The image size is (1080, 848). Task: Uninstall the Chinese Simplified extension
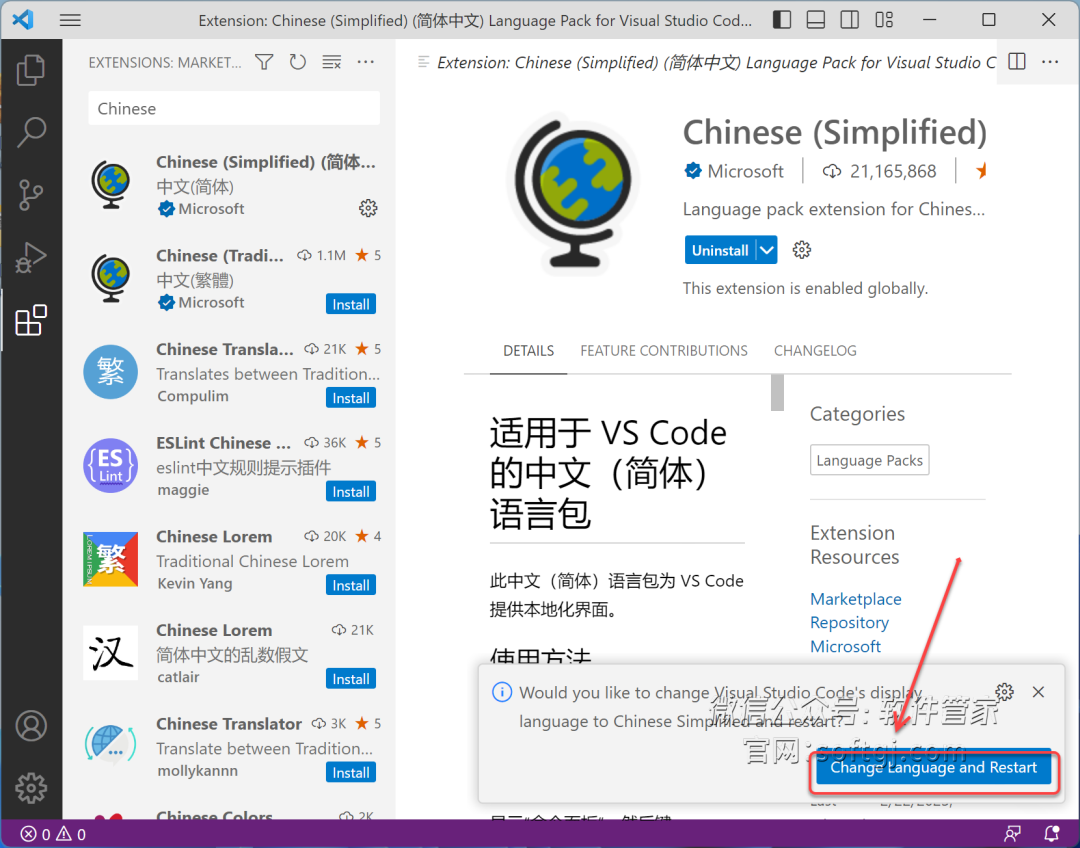click(x=720, y=250)
